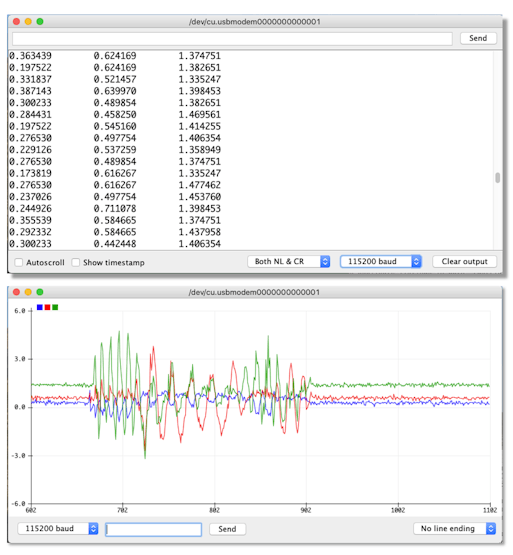513x555 pixels.
Task: Click Send in the Serial Monitor window
Action: pos(478,38)
